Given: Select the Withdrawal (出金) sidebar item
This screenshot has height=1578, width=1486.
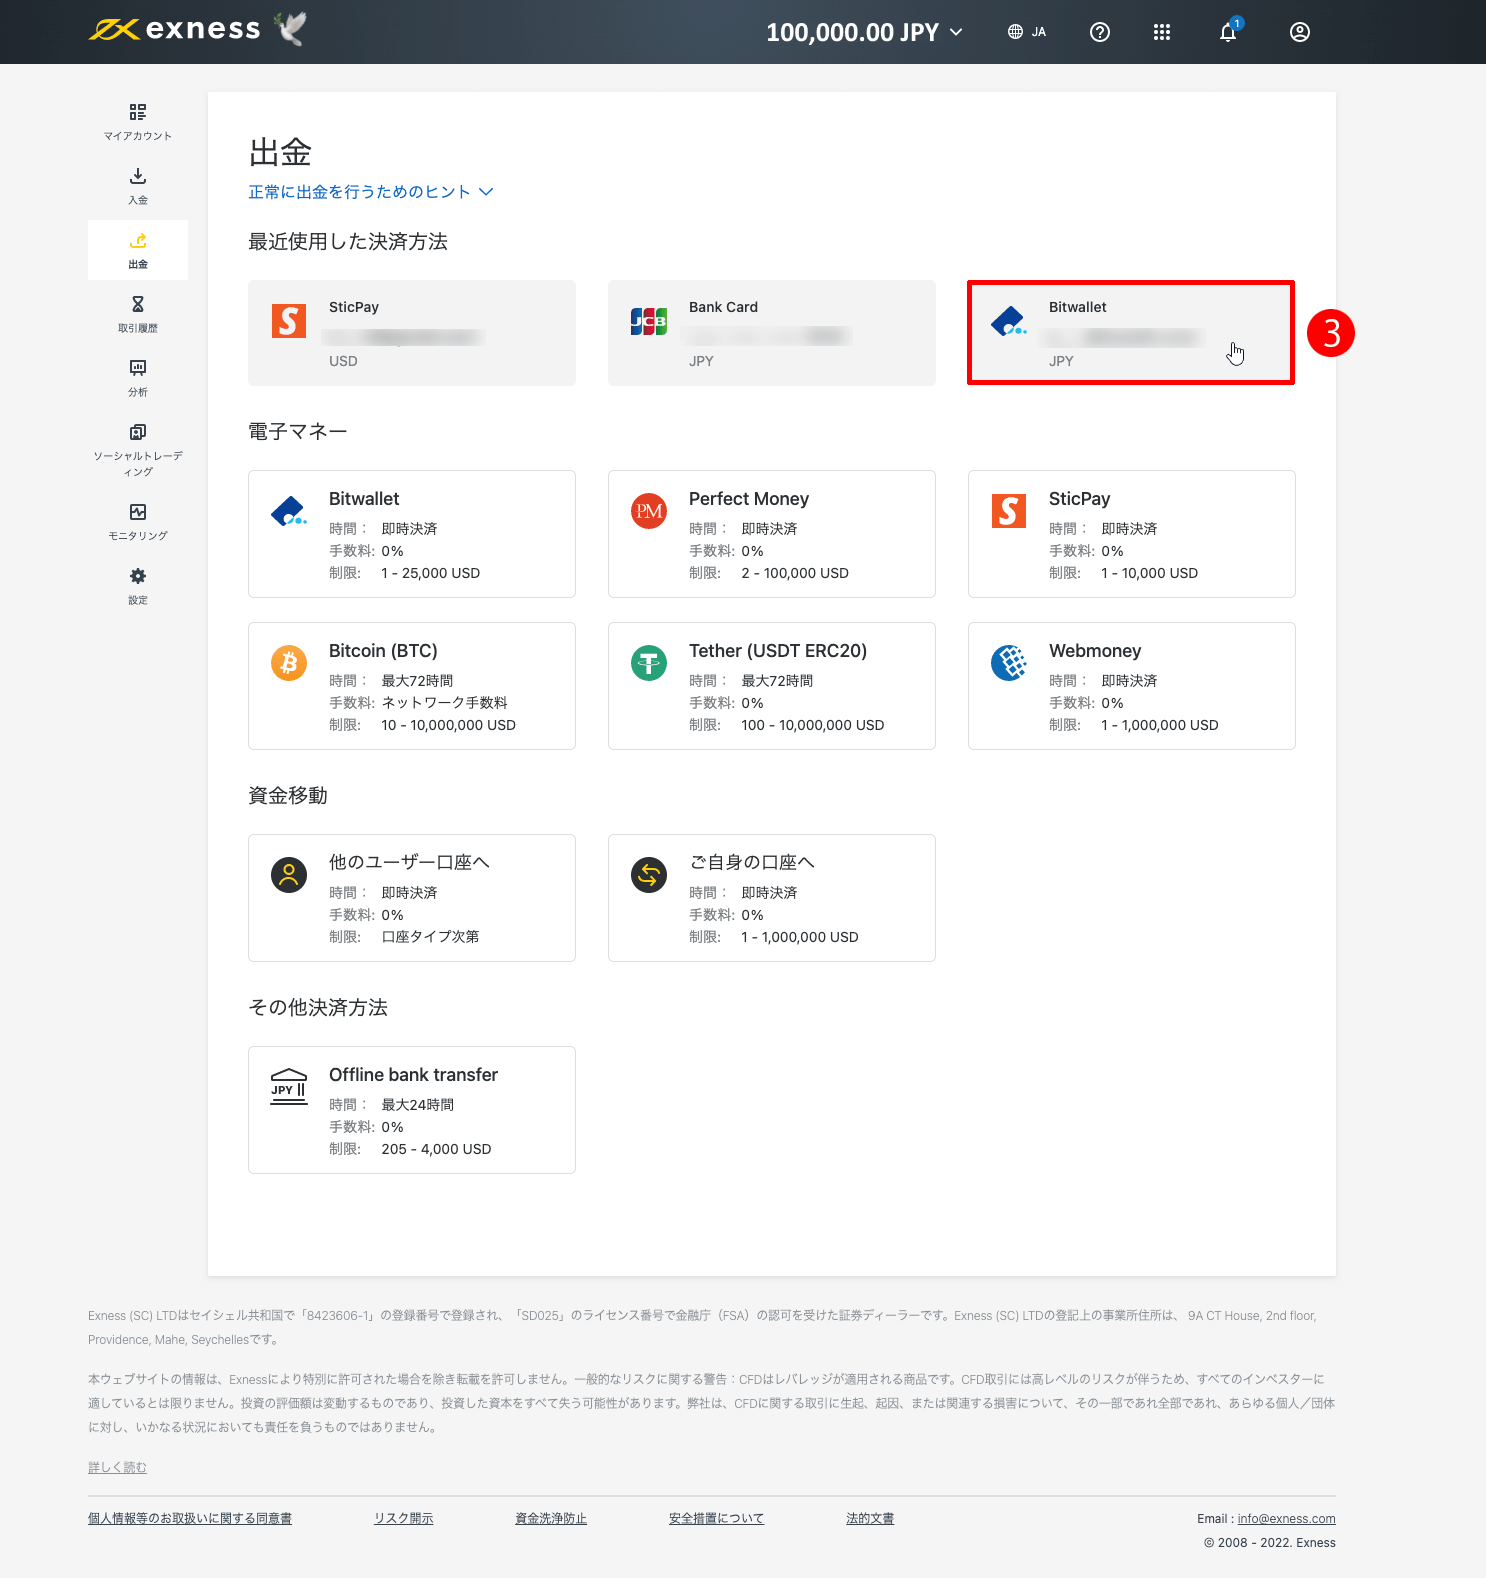Looking at the screenshot, I should (x=138, y=250).
